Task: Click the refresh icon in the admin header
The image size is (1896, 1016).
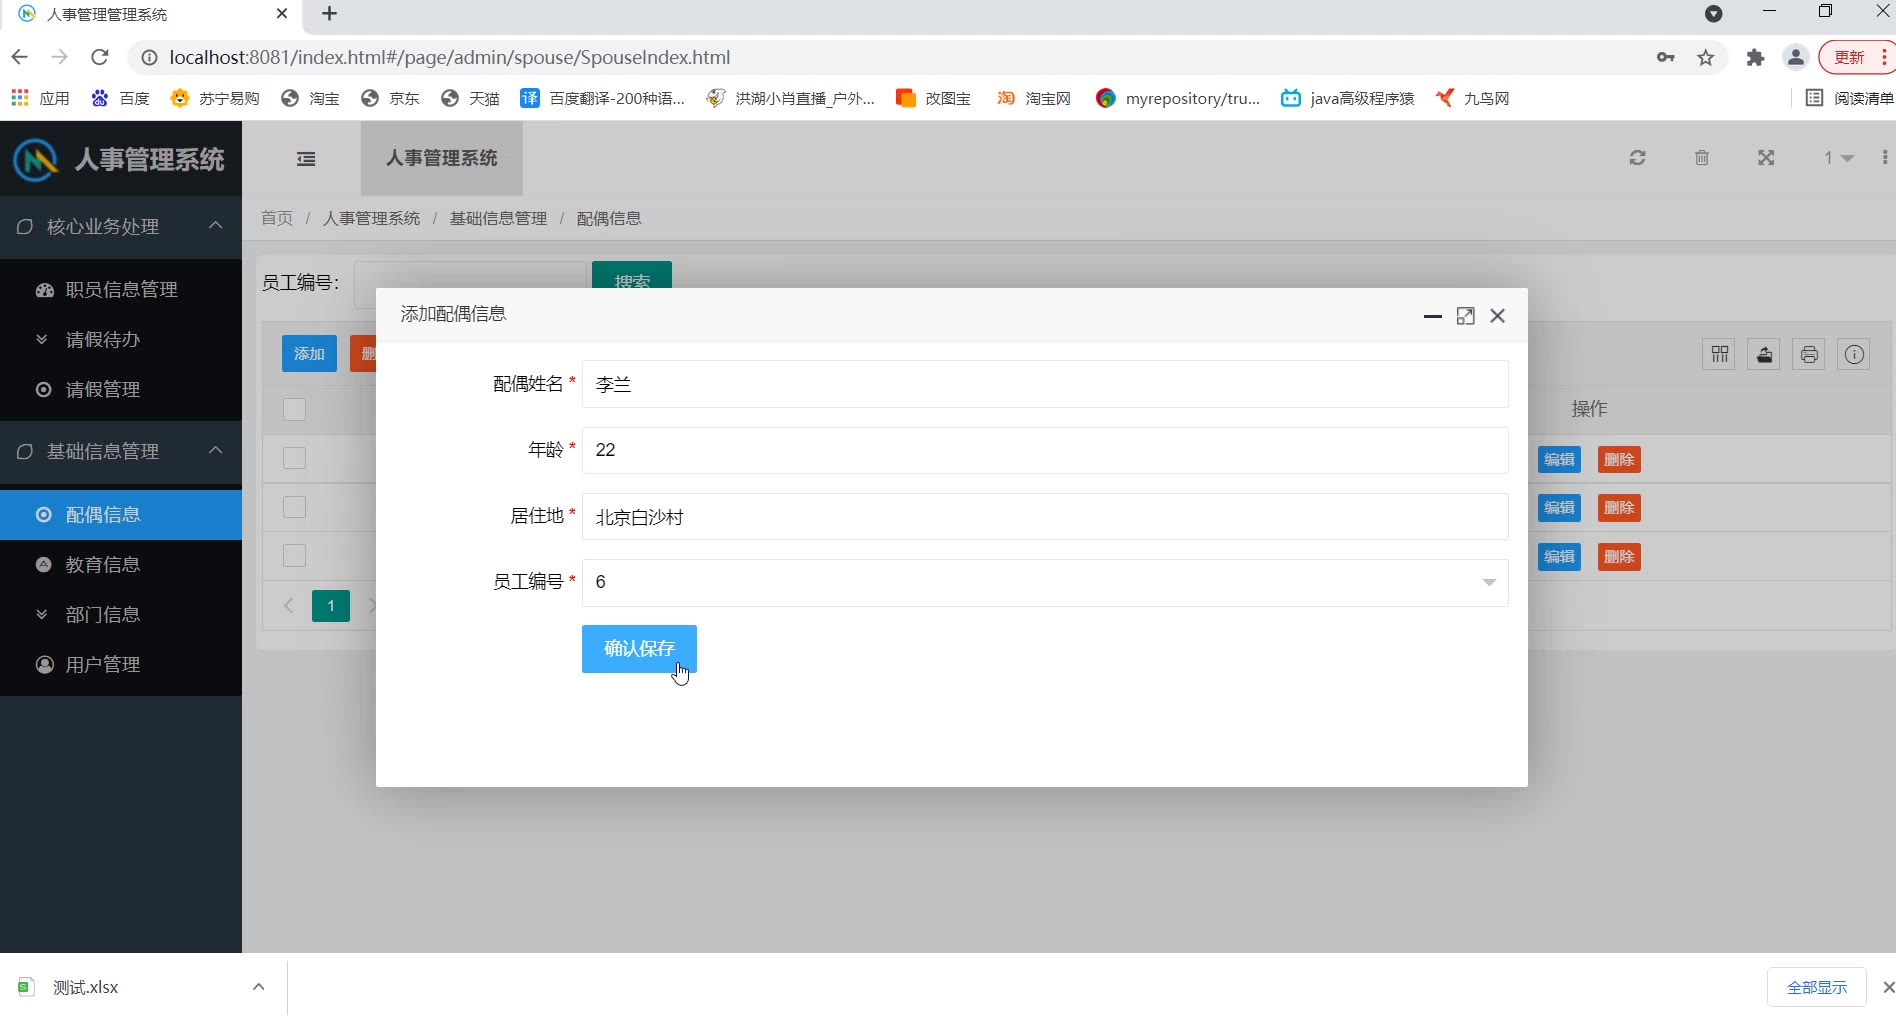Action: click(x=1637, y=158)
